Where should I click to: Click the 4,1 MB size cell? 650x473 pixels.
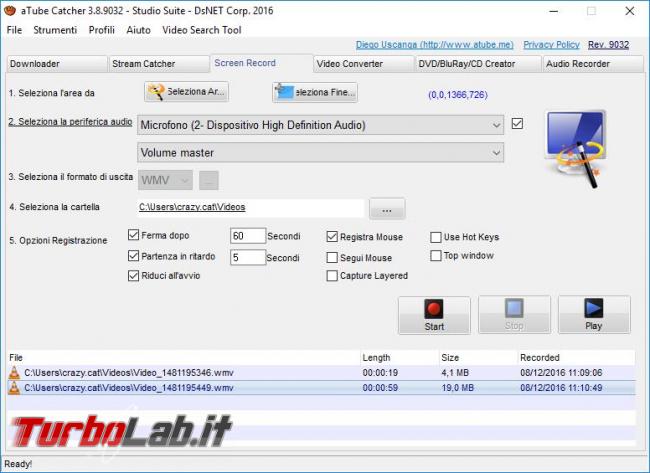point(455,373)
